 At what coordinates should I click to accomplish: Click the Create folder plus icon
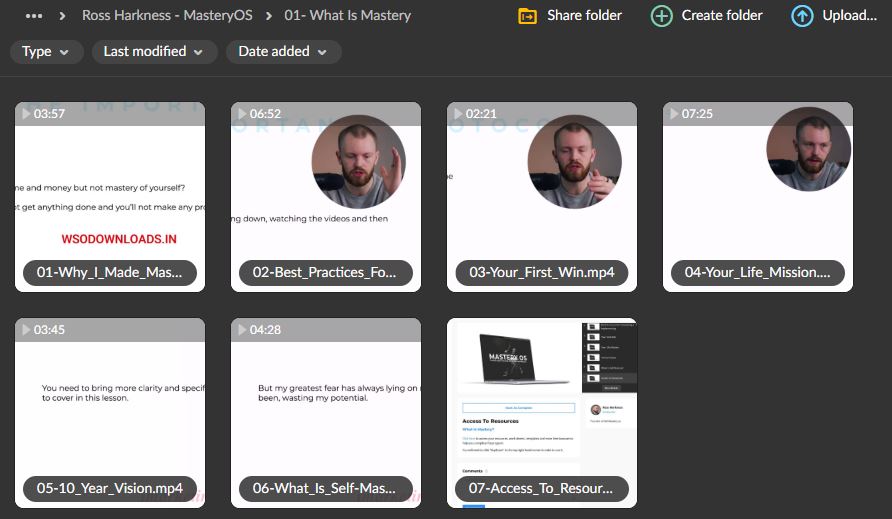[x=661, y=16]
